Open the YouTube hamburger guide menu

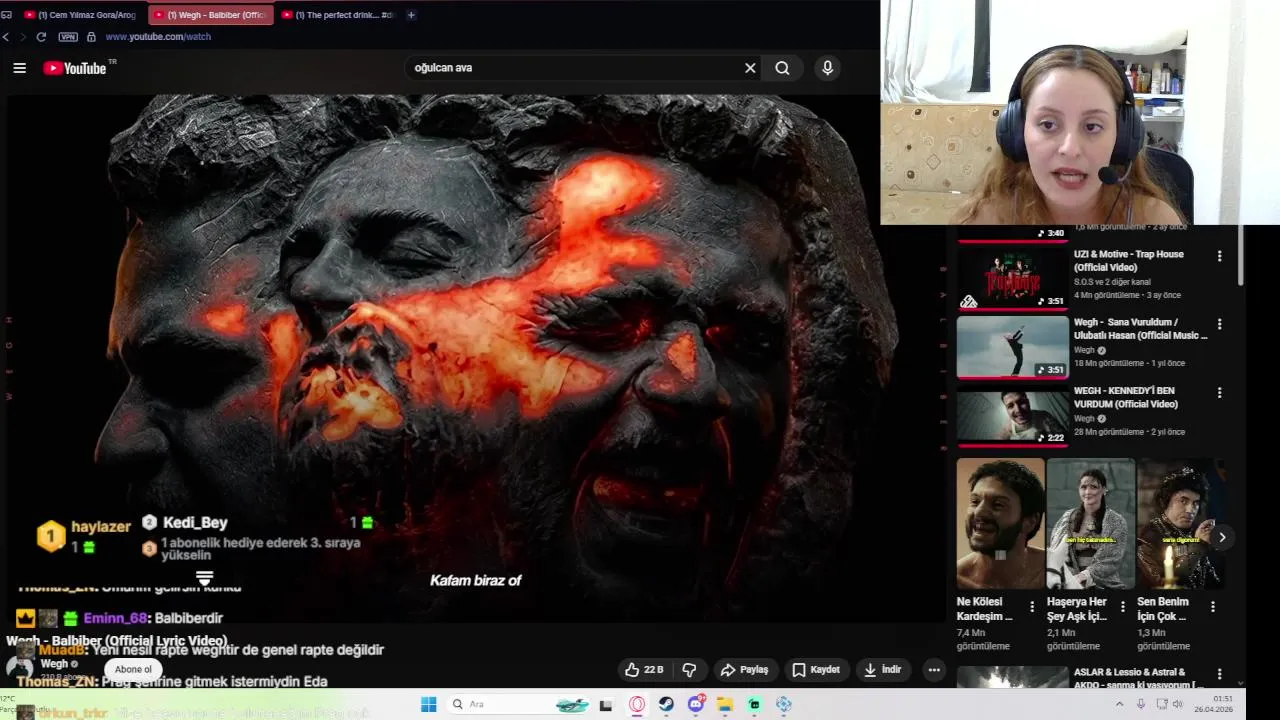[x=19, y=68]
